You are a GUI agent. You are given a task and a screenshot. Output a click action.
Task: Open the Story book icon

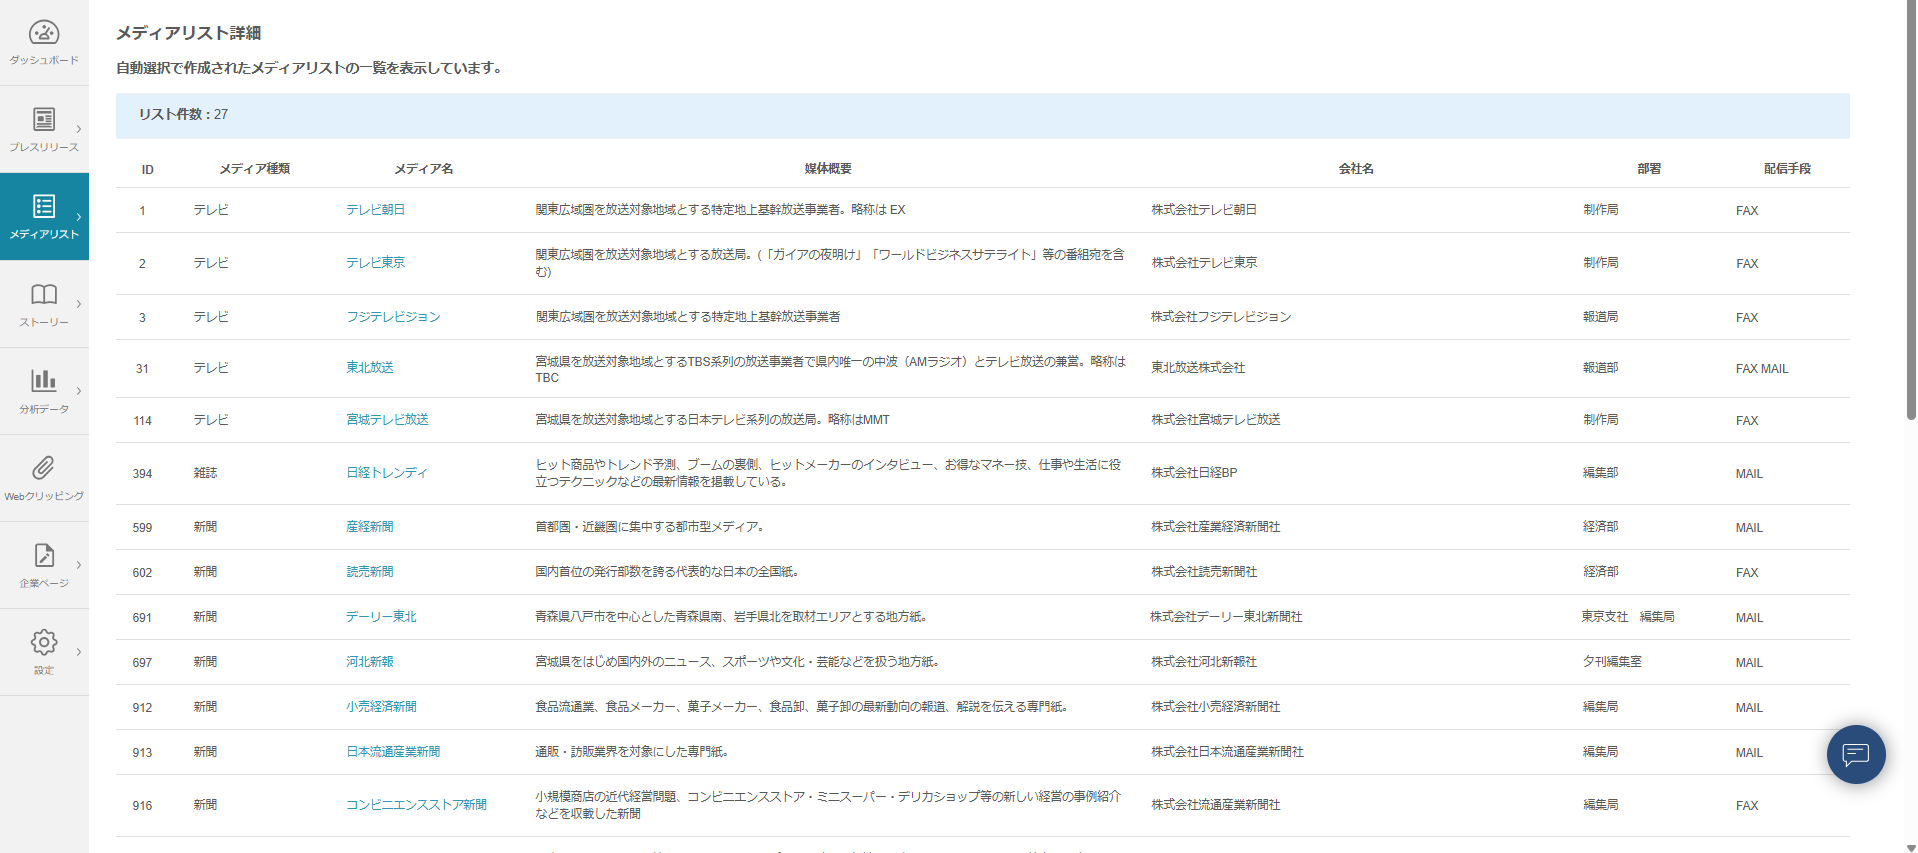[x=44, y=294]
